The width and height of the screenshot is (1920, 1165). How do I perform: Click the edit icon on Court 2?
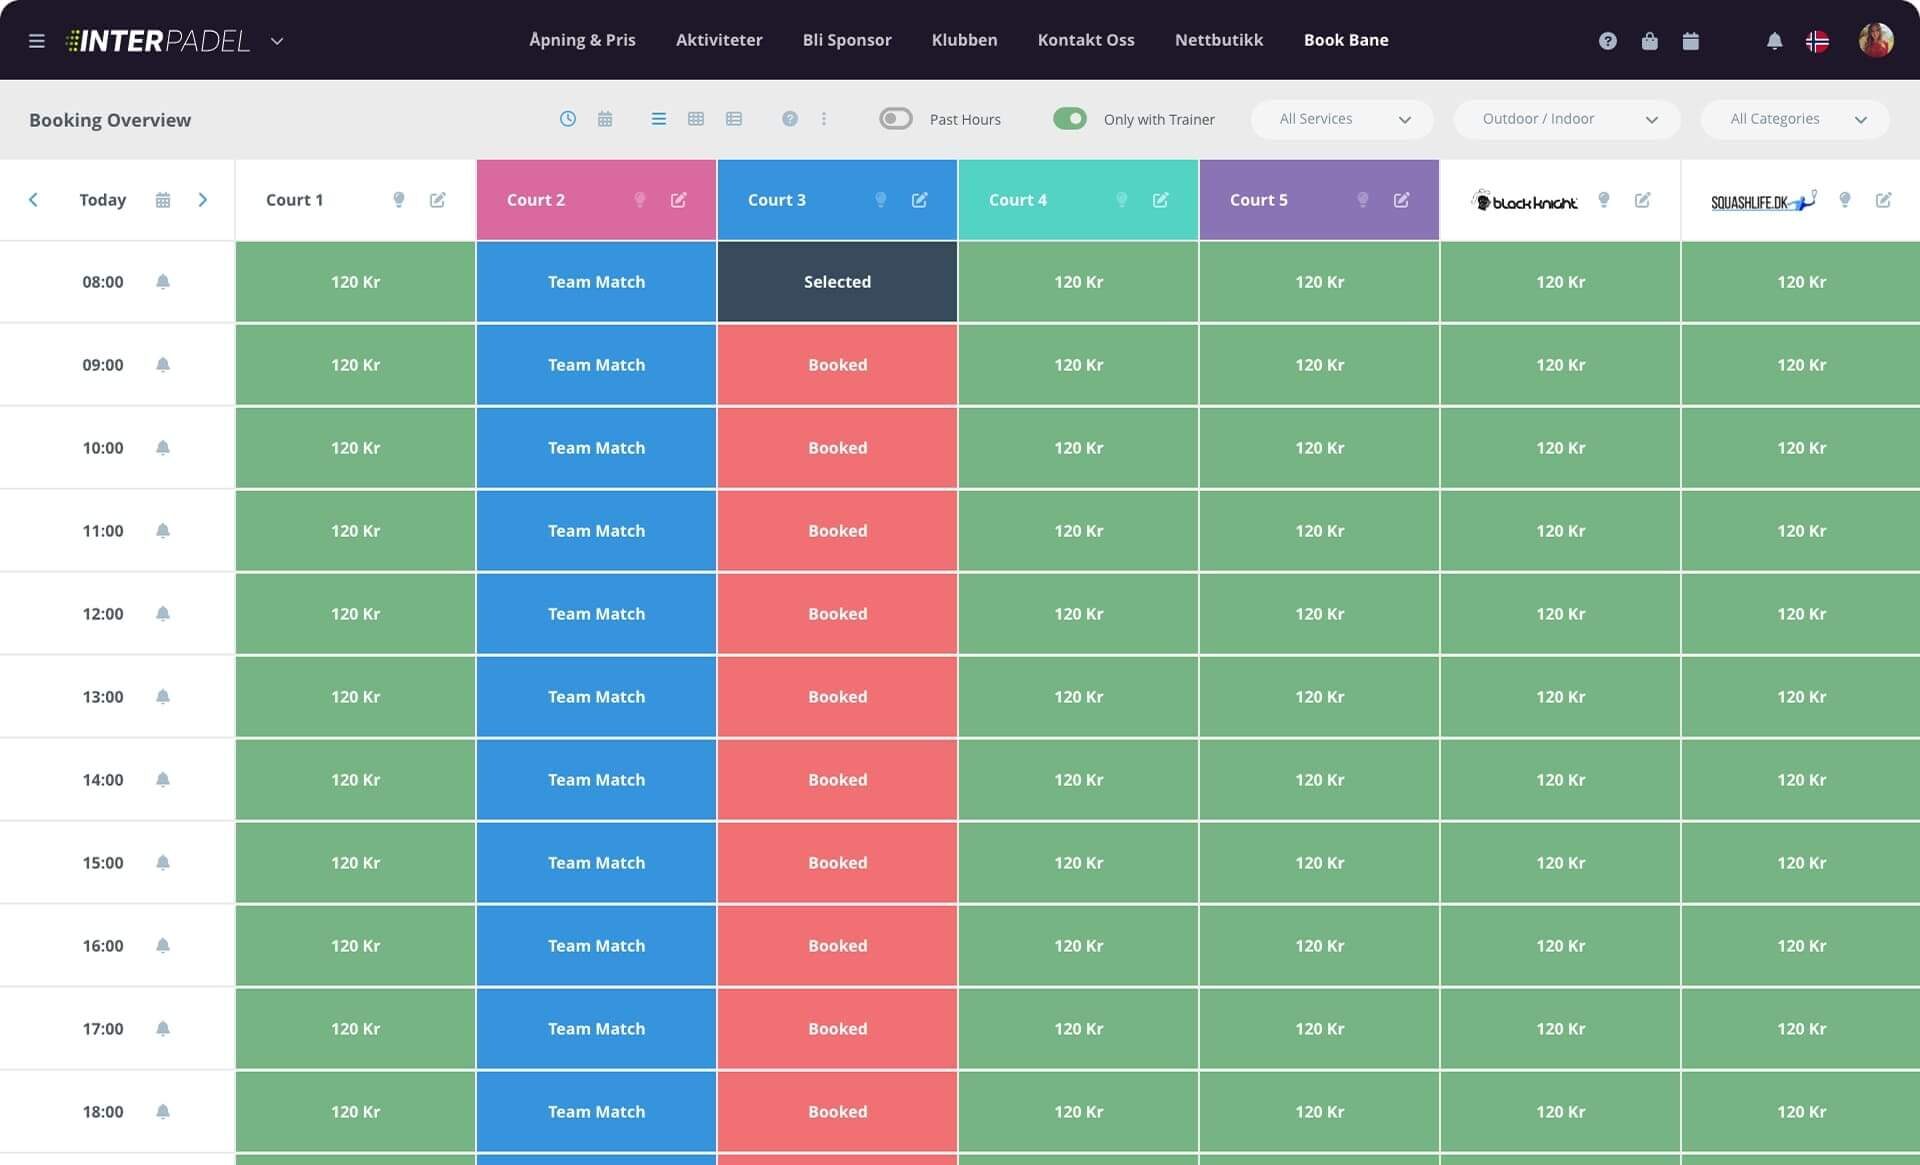678,200
